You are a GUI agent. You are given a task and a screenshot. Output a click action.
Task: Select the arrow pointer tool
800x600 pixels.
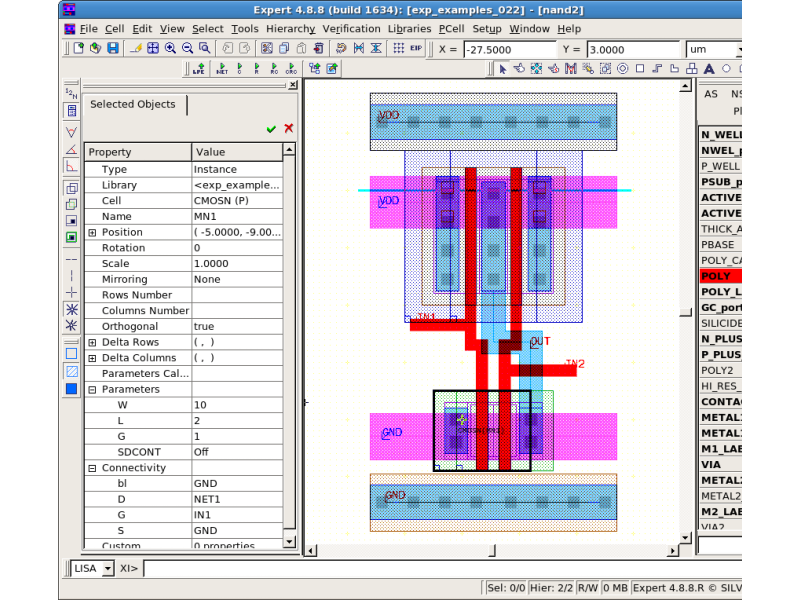(x=503, y=69)
